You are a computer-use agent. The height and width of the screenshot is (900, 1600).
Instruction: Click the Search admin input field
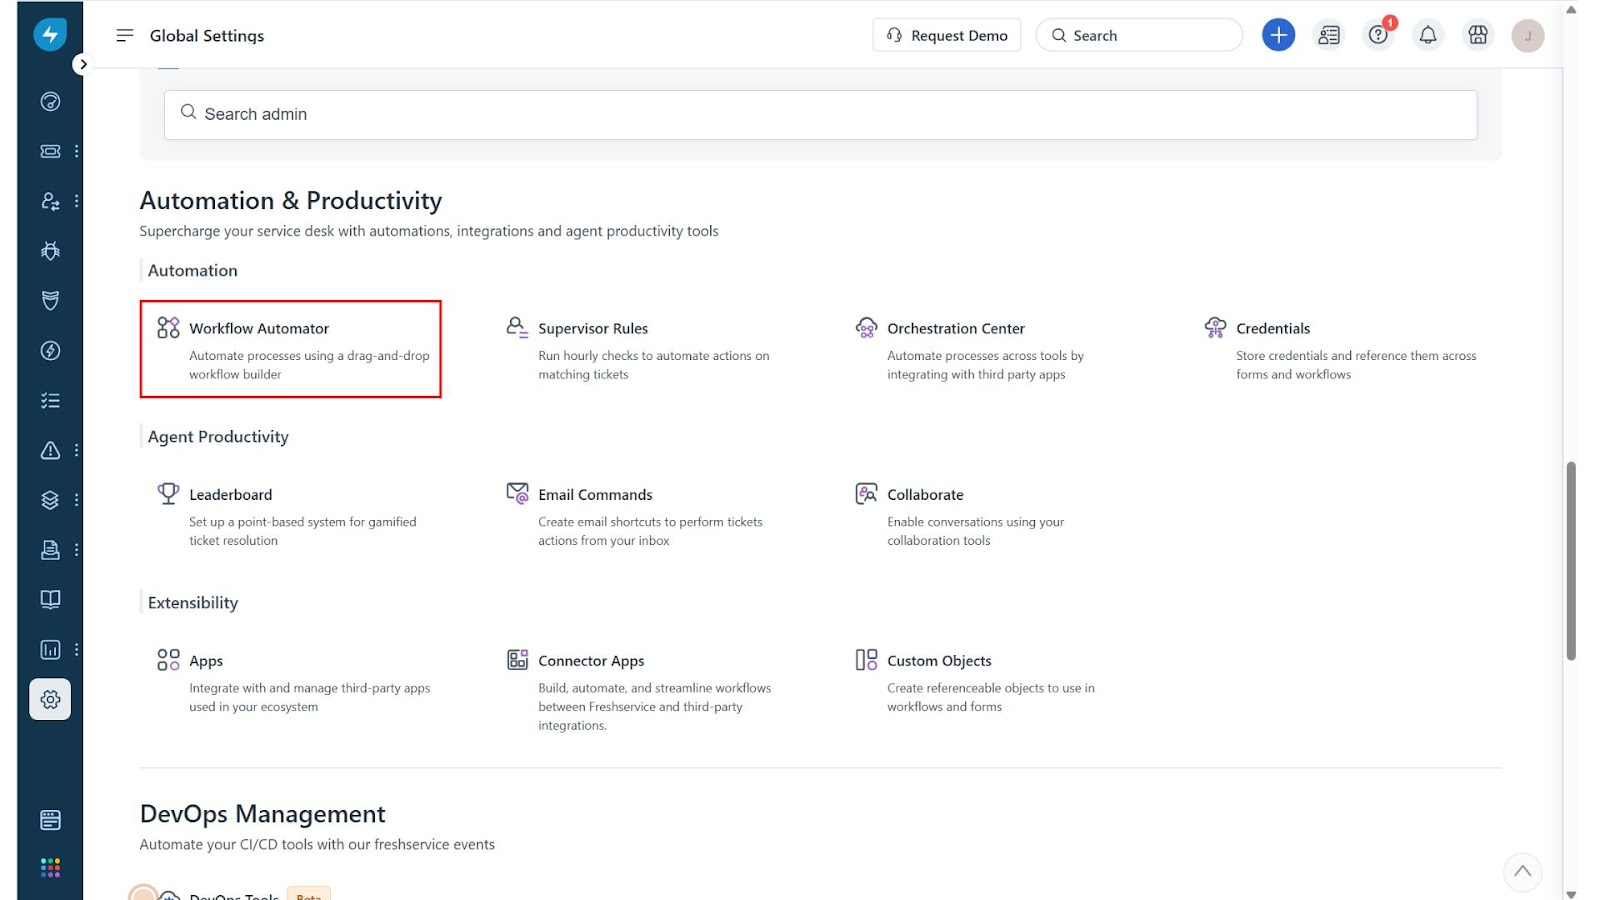pos(820,114)
